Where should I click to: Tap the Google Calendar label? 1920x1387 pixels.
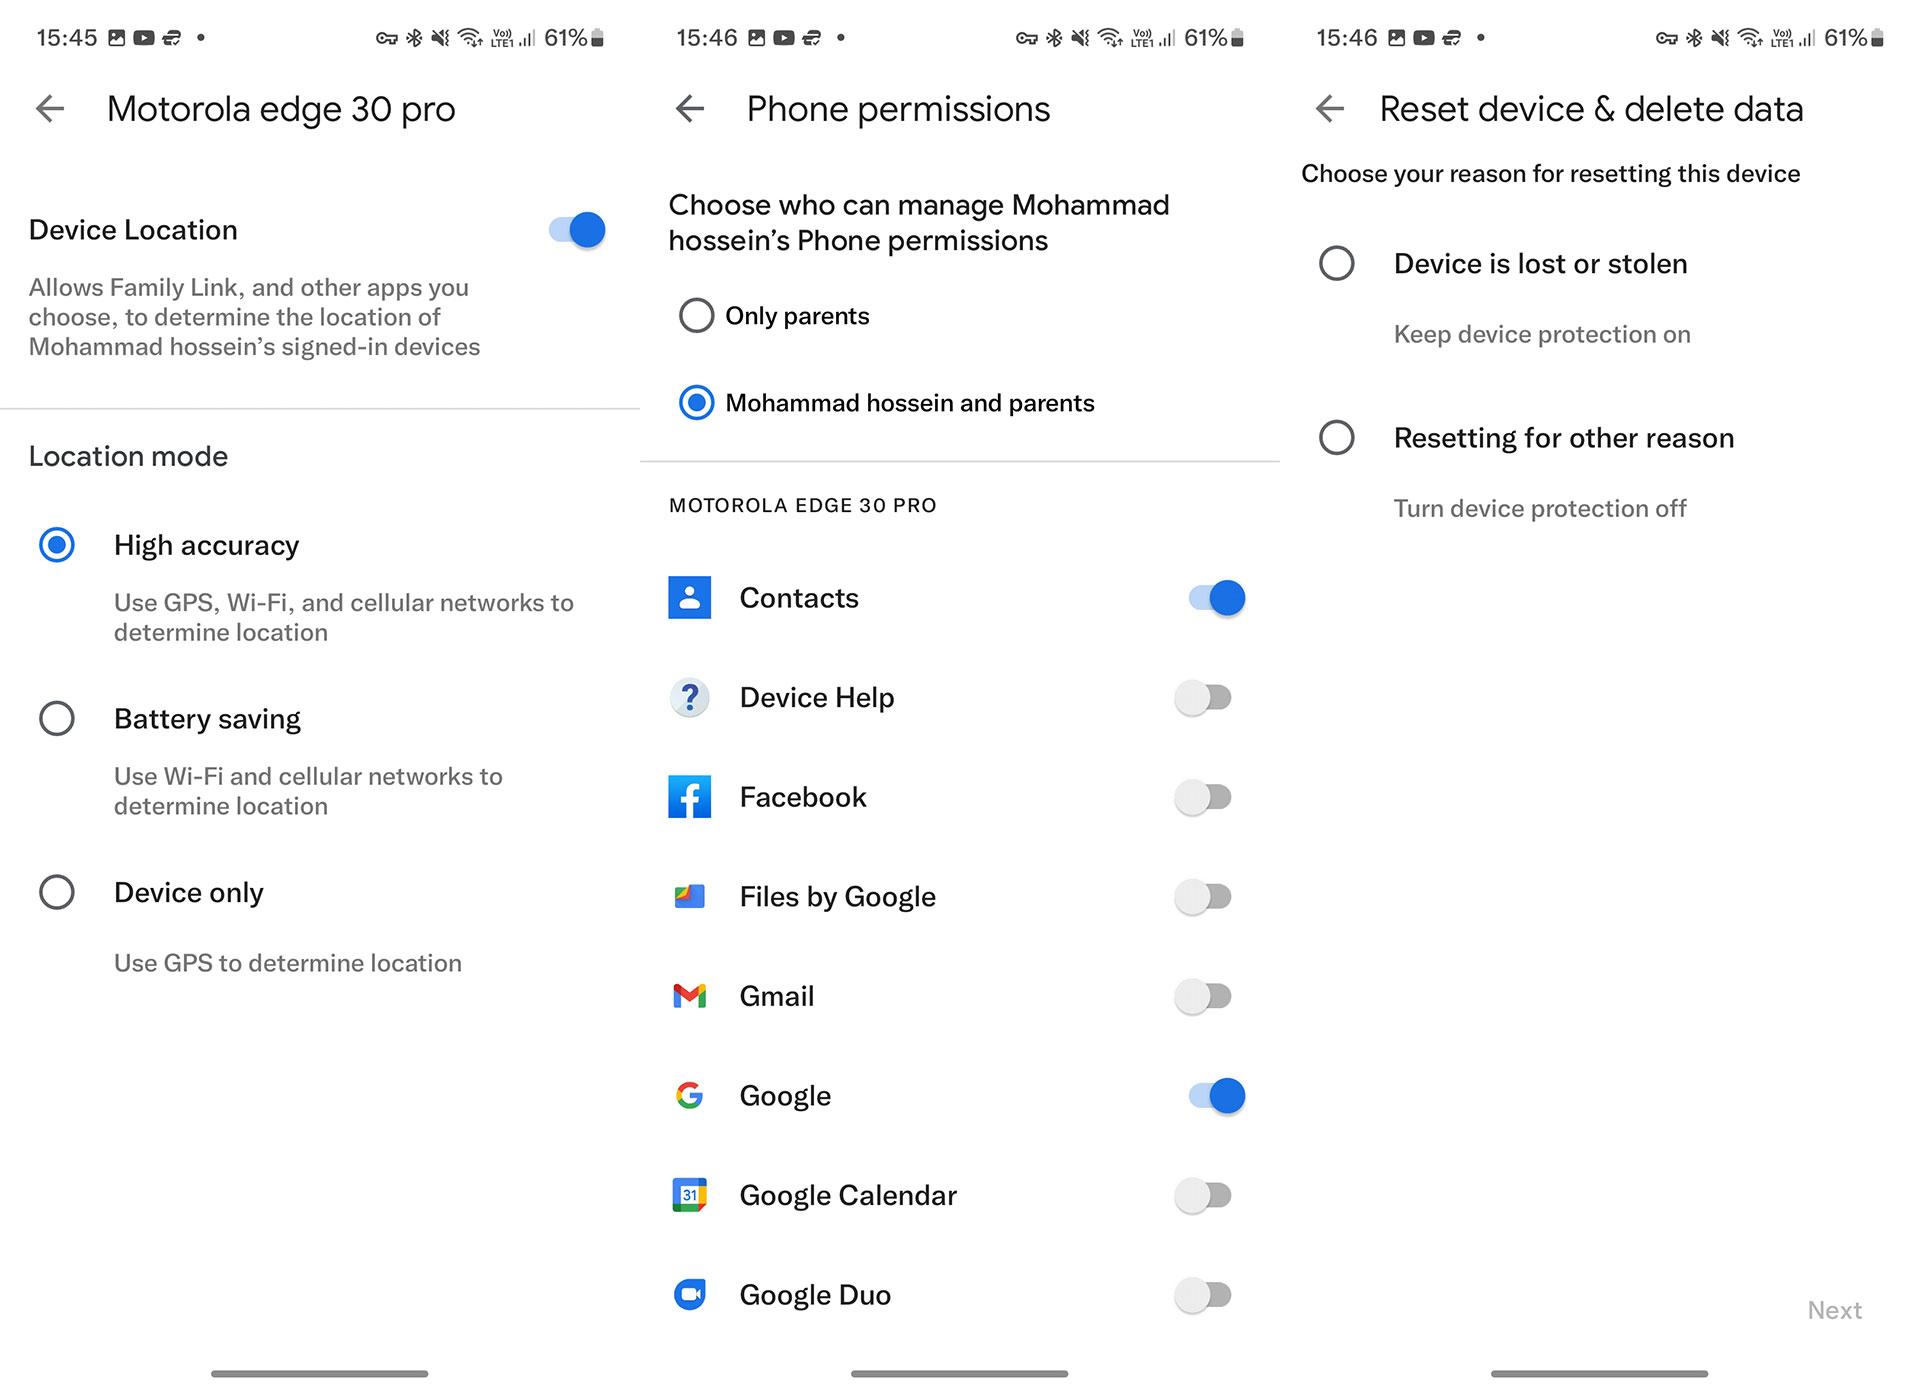pyautogui.click(x=848, y=1195)
